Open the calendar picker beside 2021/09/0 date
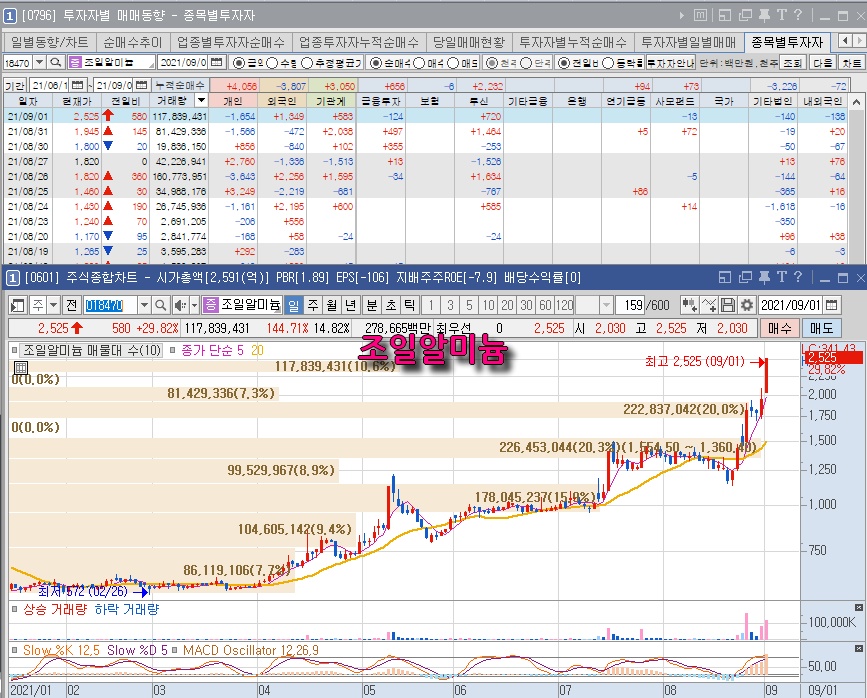The image size is (867, 698). point(217,62)
